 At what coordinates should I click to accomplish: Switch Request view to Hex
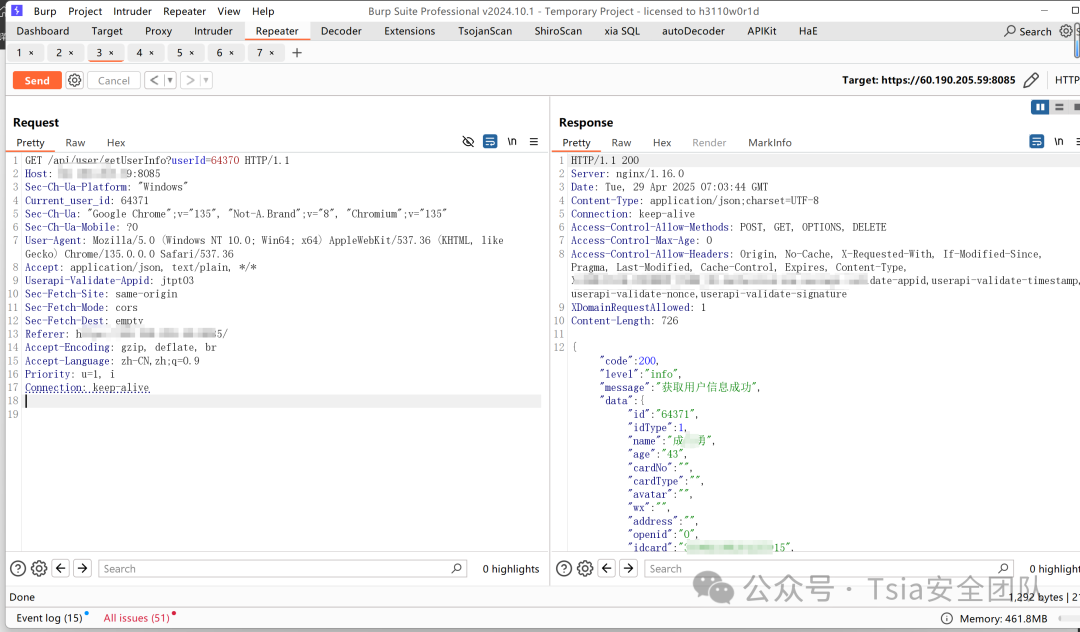click(x=116, y=143)
